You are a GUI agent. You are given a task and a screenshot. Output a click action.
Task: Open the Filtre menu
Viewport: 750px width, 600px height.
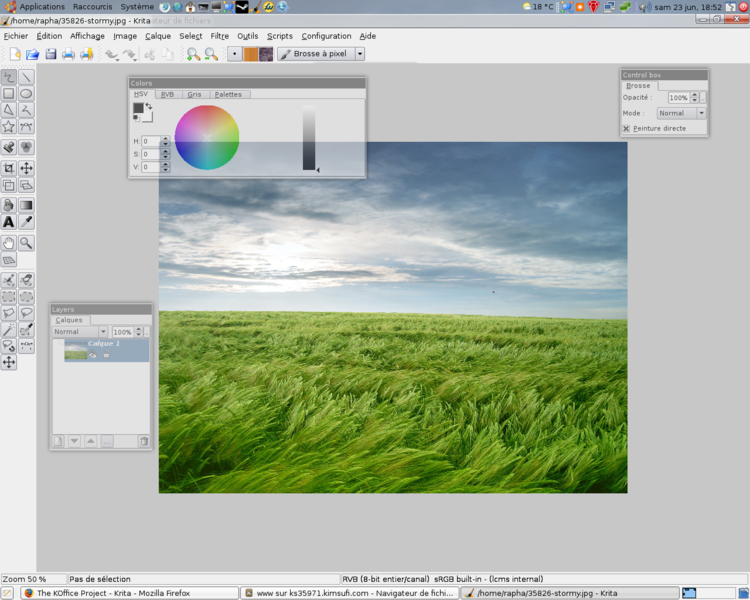coord(219,36)
